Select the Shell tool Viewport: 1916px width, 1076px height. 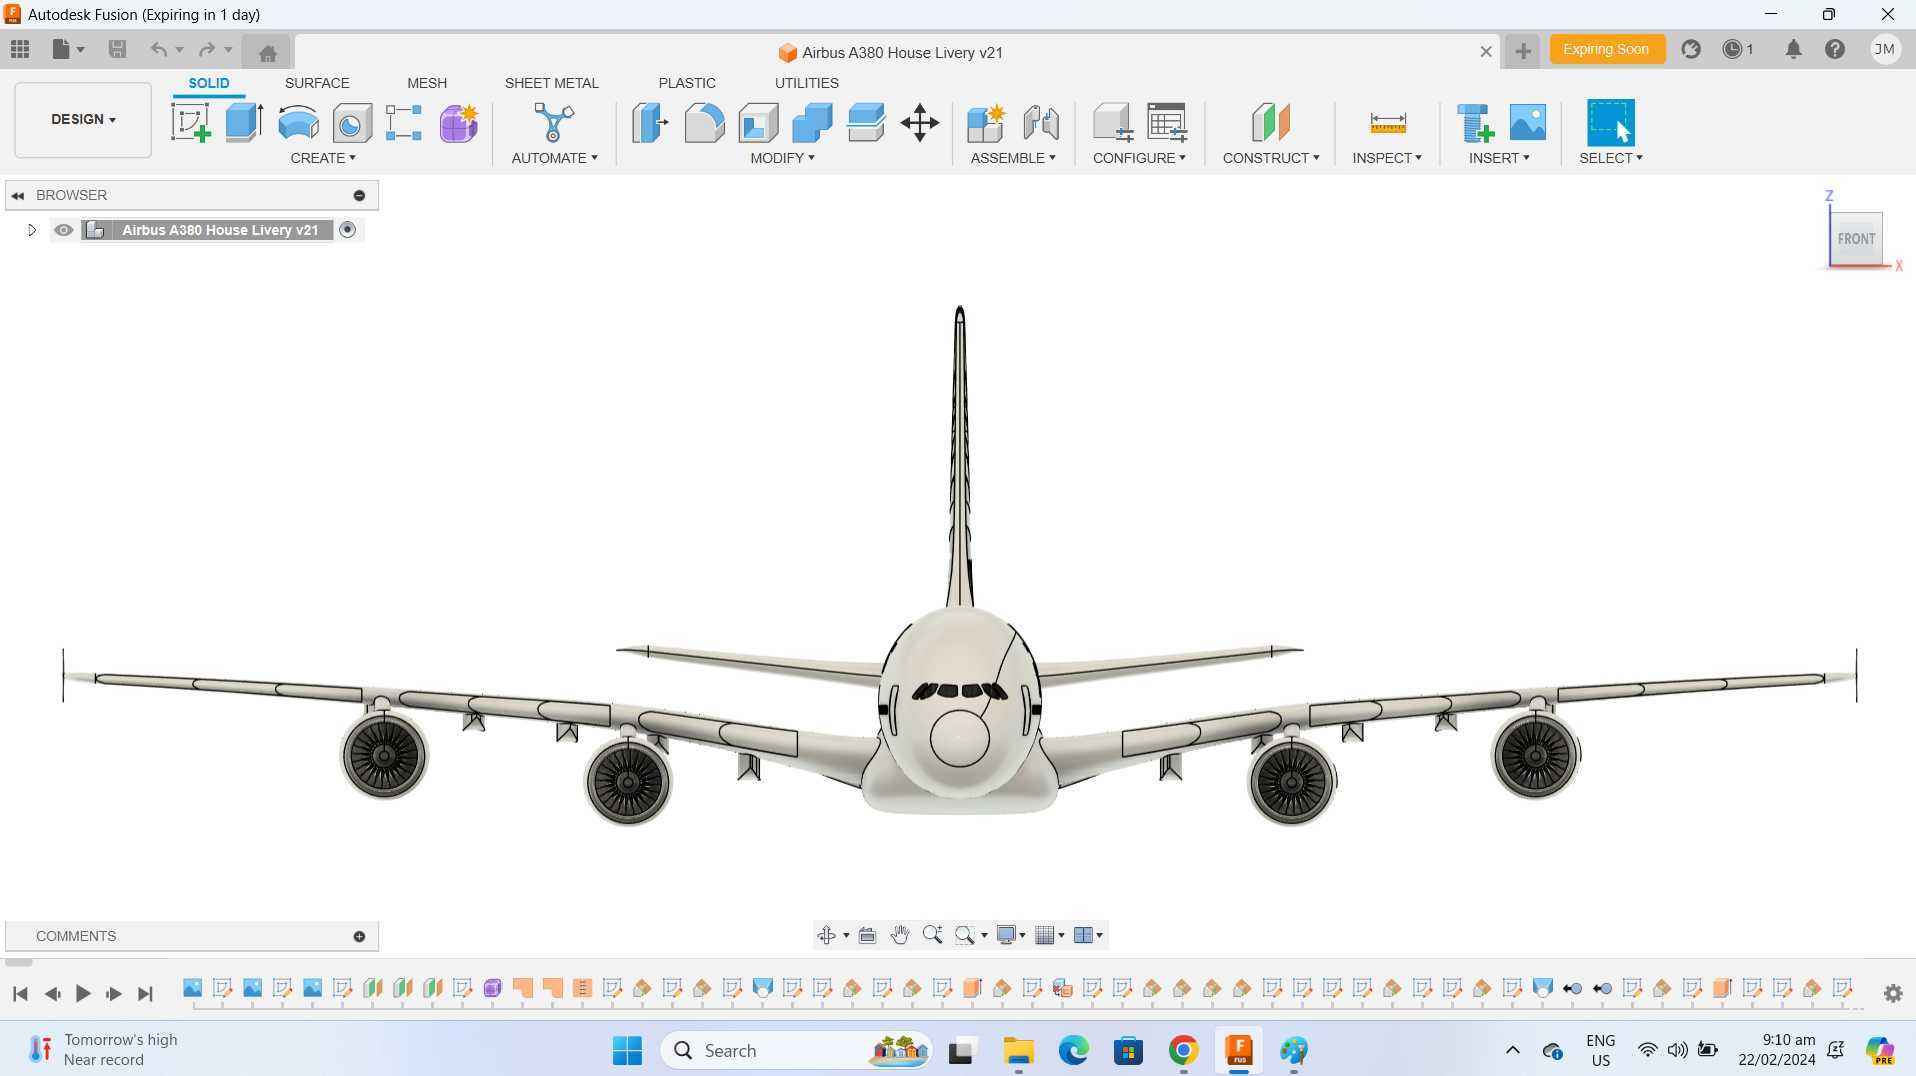[758, 123]
